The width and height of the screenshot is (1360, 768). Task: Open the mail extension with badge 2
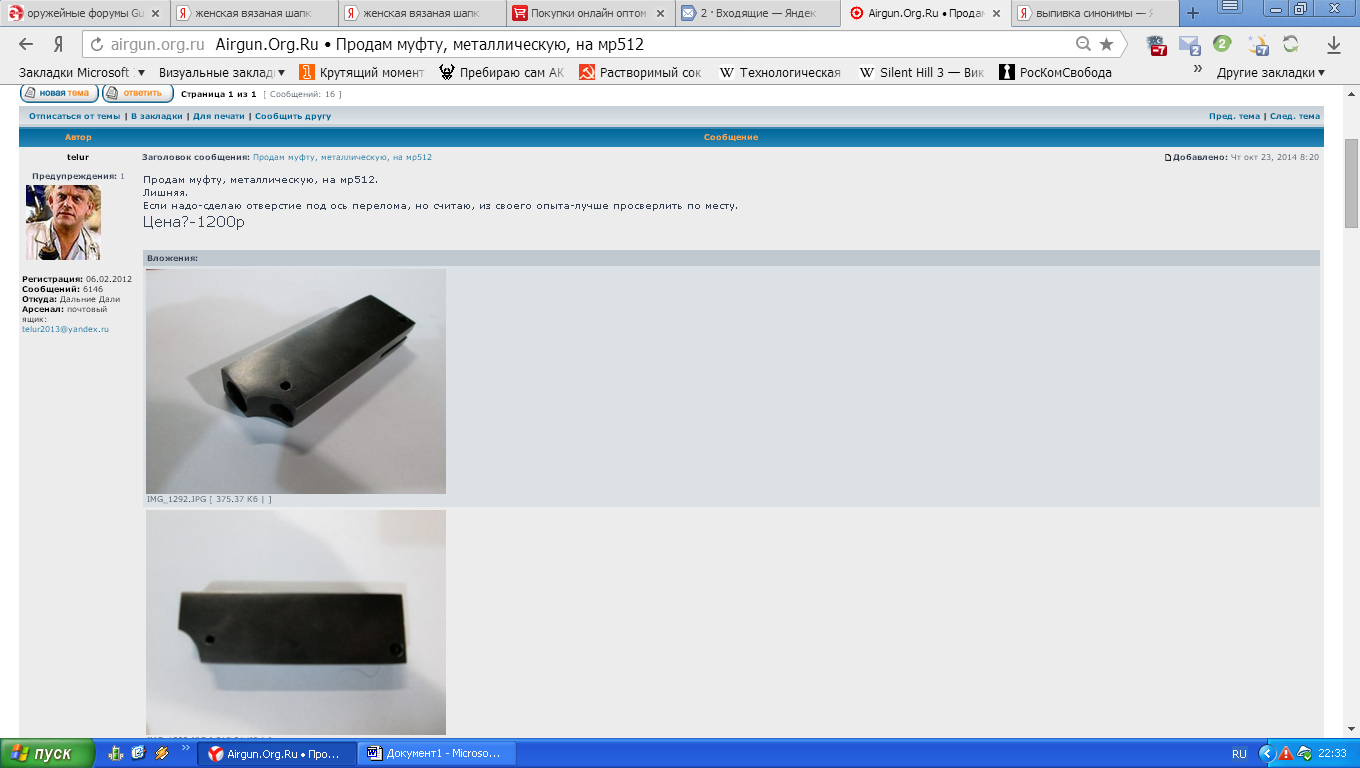coord(1189,45)
